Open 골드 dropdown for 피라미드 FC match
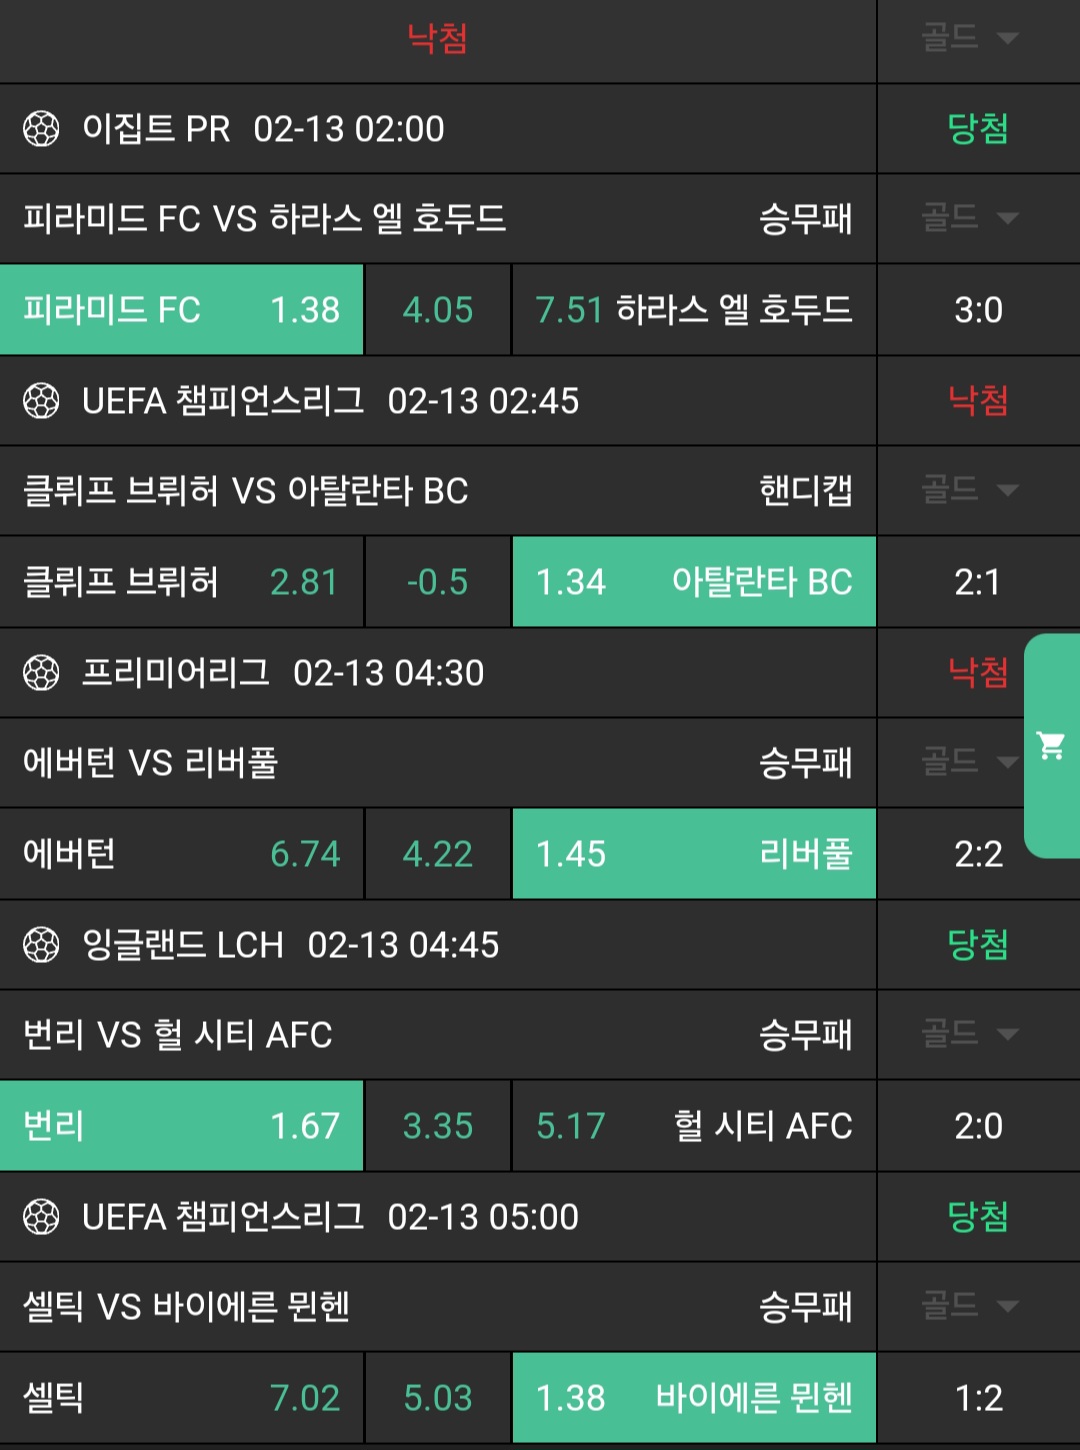 969,218
